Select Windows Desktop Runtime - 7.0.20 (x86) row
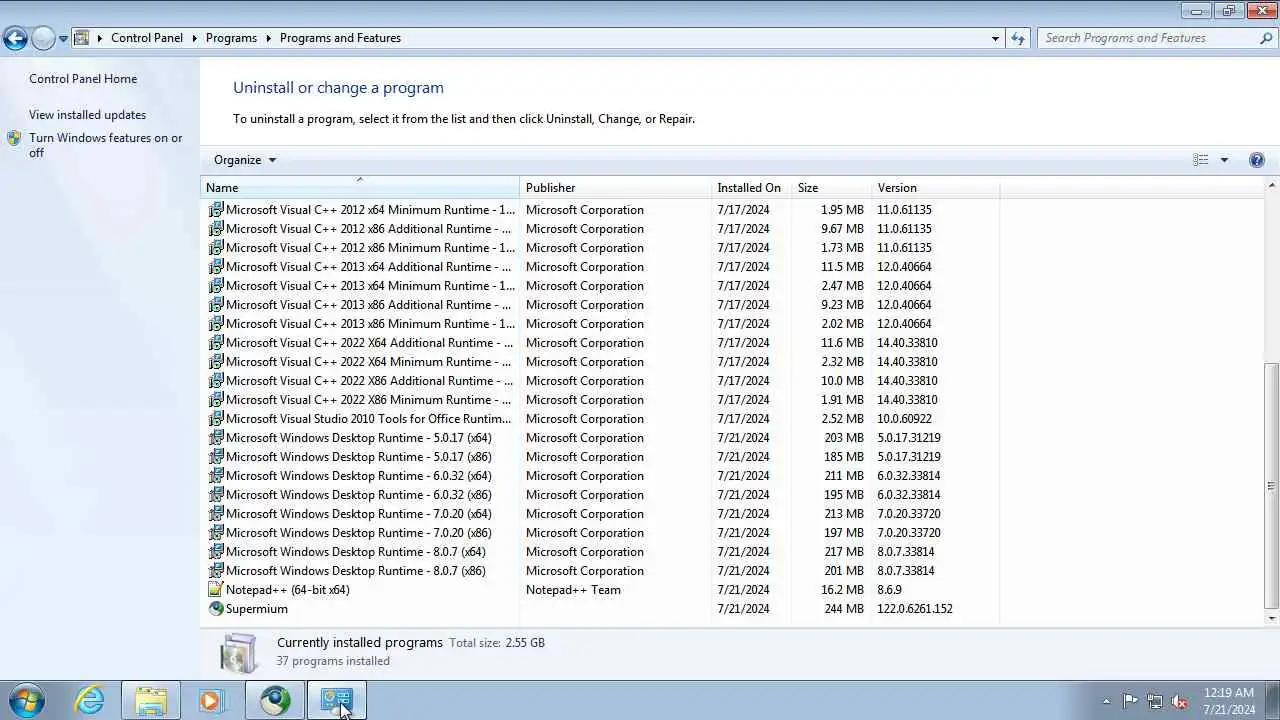The image size is (1280, 720). pos(600,533)
